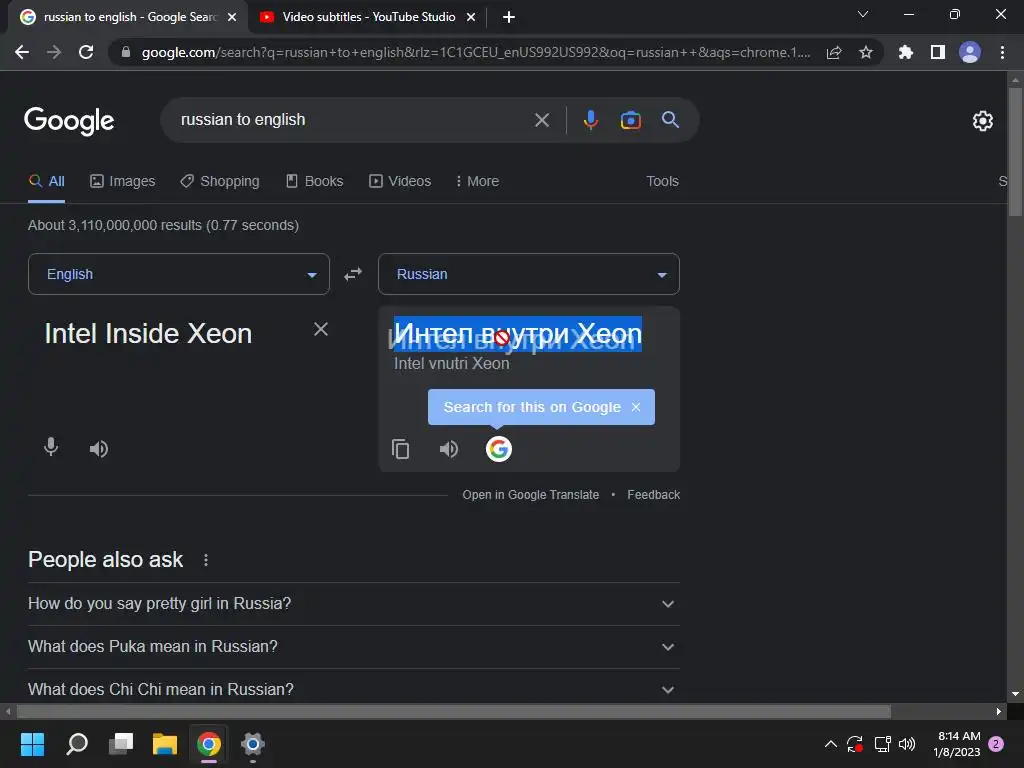Click the Google G search translation icon
Viewport: 1024px width, 768px height.
click(498, 449)
